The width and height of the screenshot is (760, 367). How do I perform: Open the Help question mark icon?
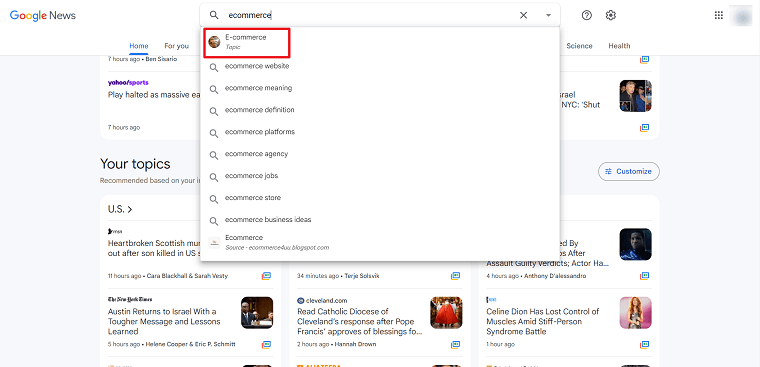586,15
